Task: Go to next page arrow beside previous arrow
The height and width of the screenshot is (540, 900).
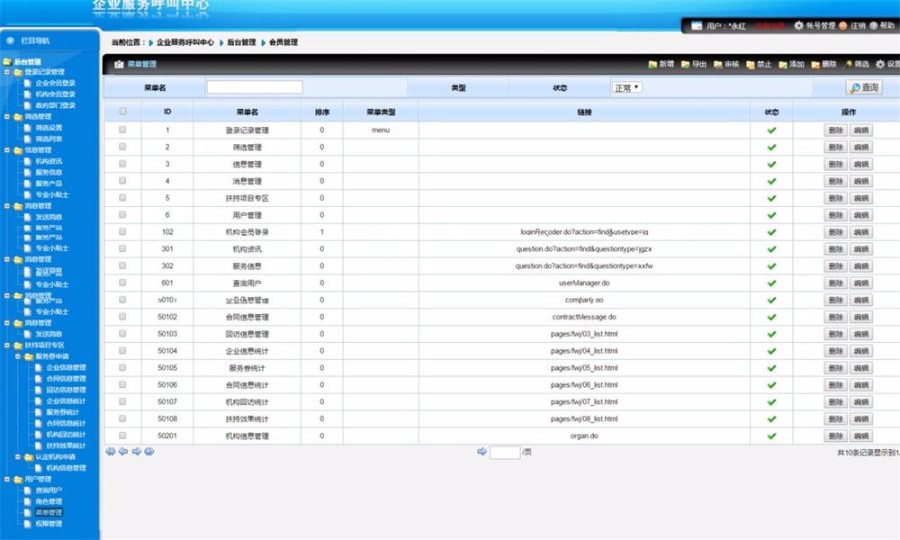Action: [x=136, y=452]
